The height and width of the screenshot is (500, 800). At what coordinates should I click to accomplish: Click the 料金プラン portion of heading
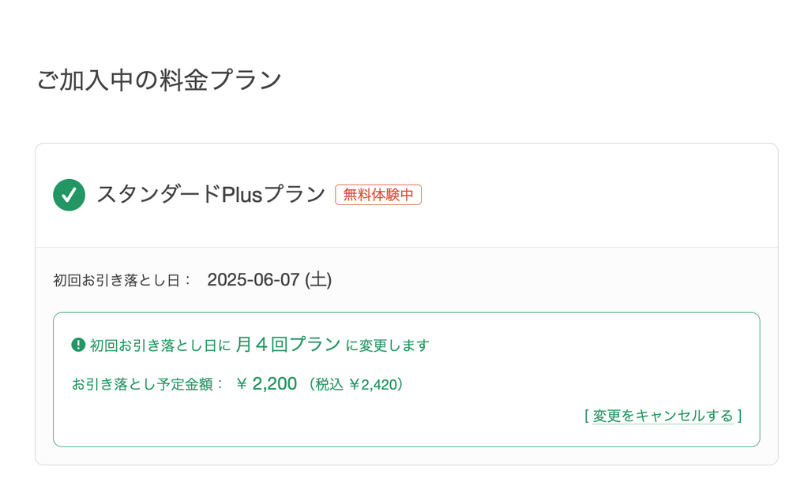tap(220, 80)
